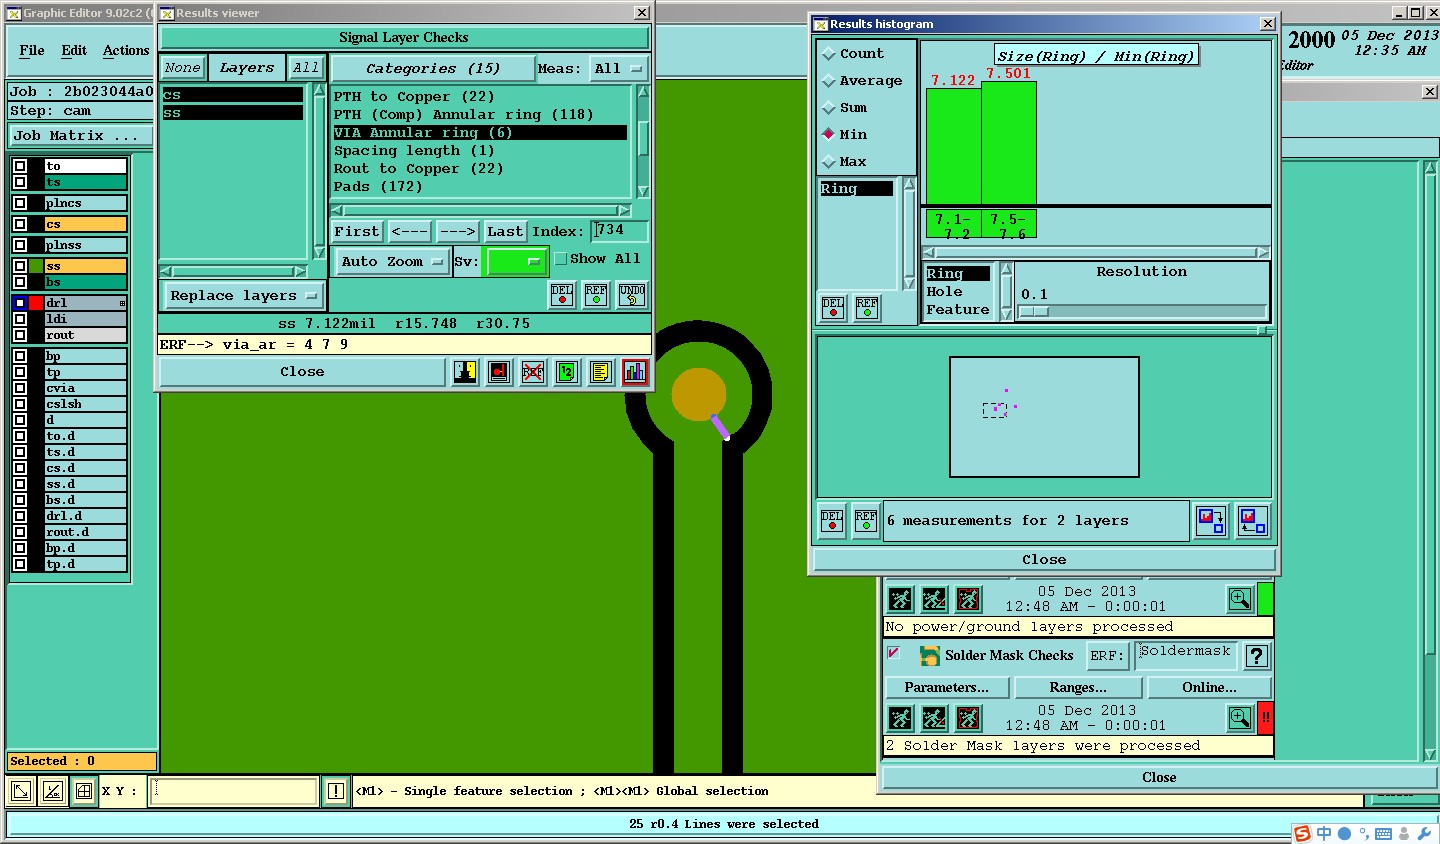The height and width of the screenshot is (844, 1440).
Task: Open the Sv green severity dropdown
Action: 515,262
